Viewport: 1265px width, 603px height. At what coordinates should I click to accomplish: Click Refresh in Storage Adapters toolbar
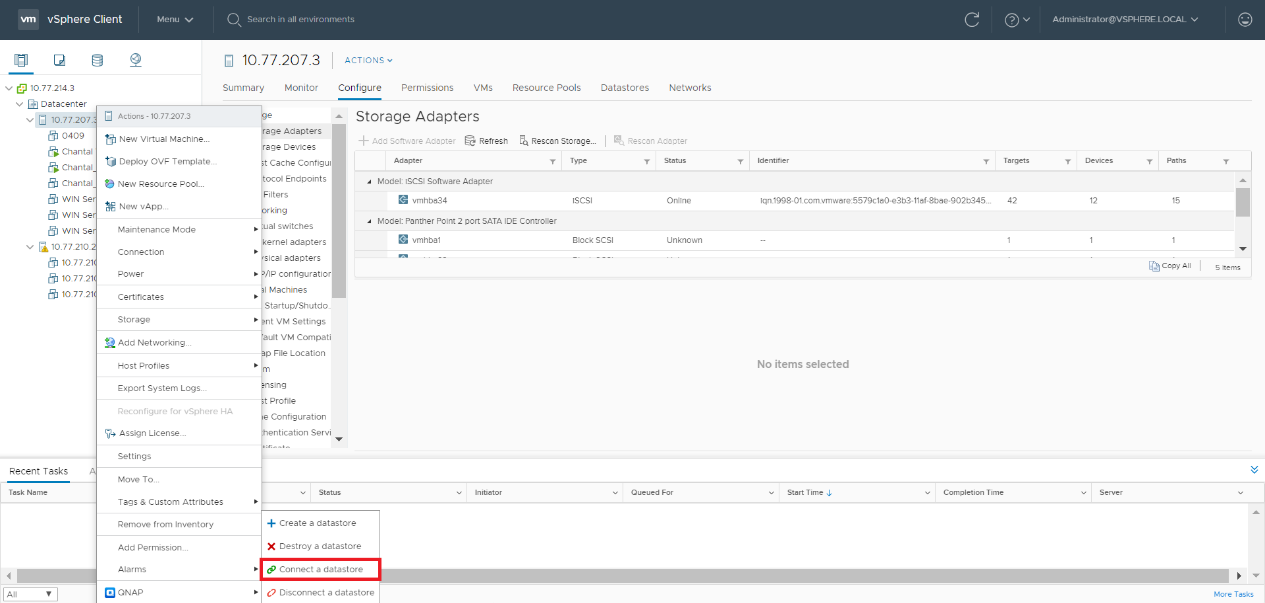[x=486, y=141]
